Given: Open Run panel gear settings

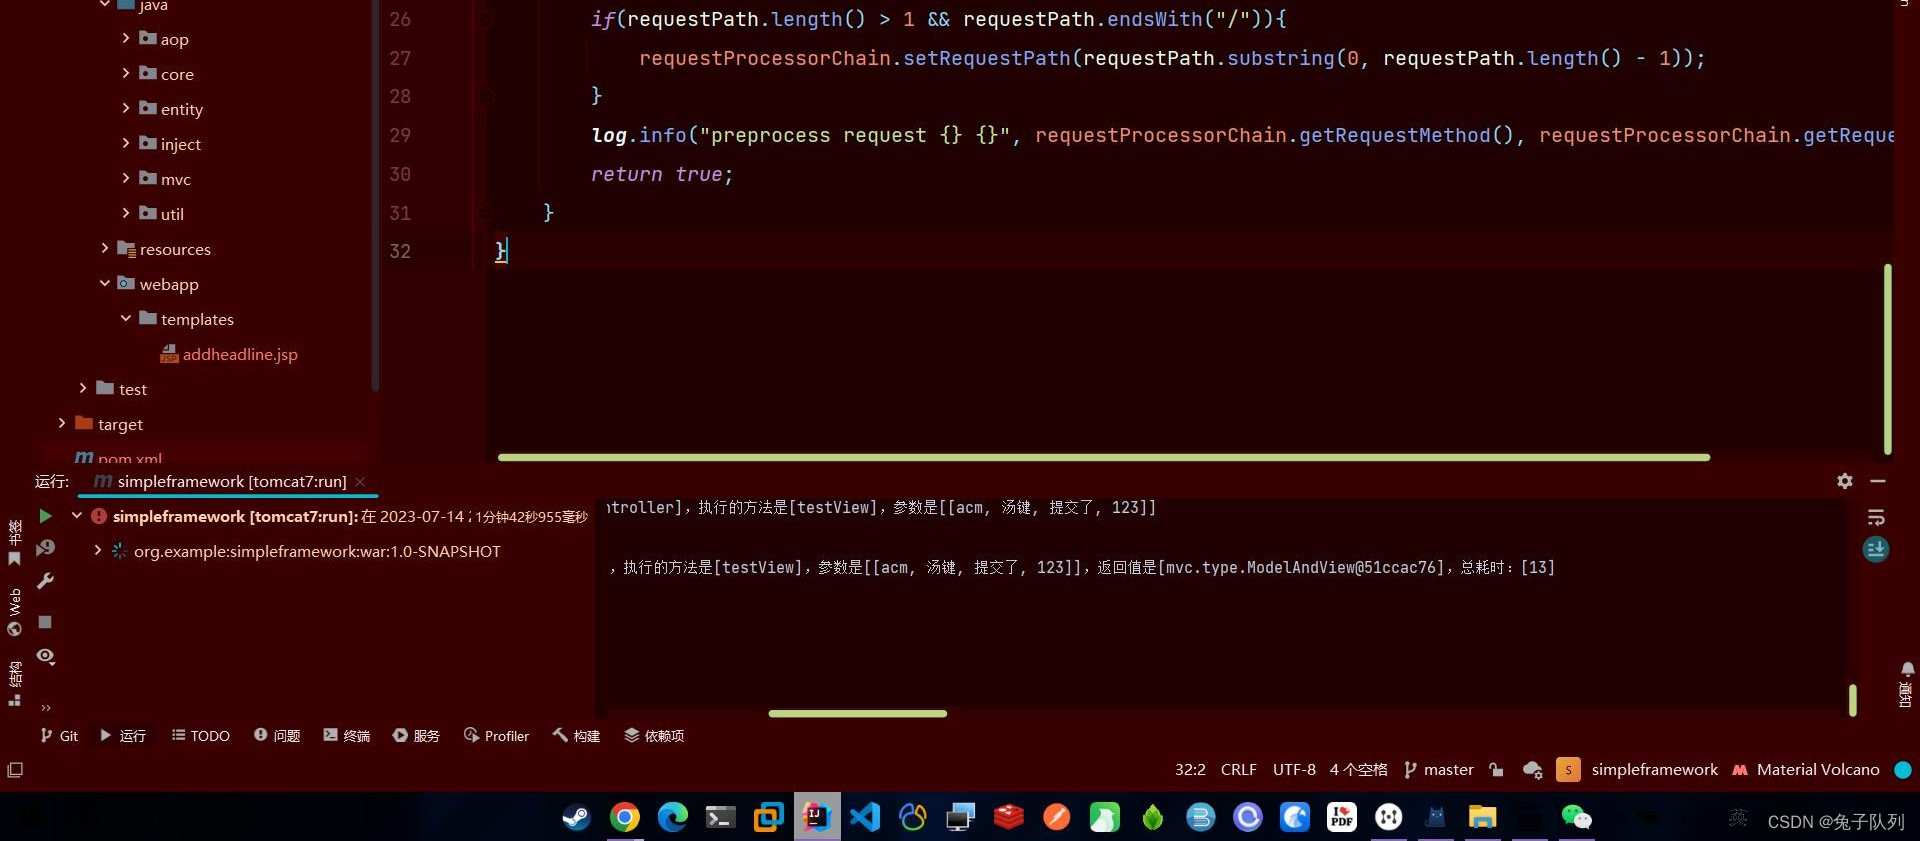Looking at the screenshot, I should point(1845,481).
